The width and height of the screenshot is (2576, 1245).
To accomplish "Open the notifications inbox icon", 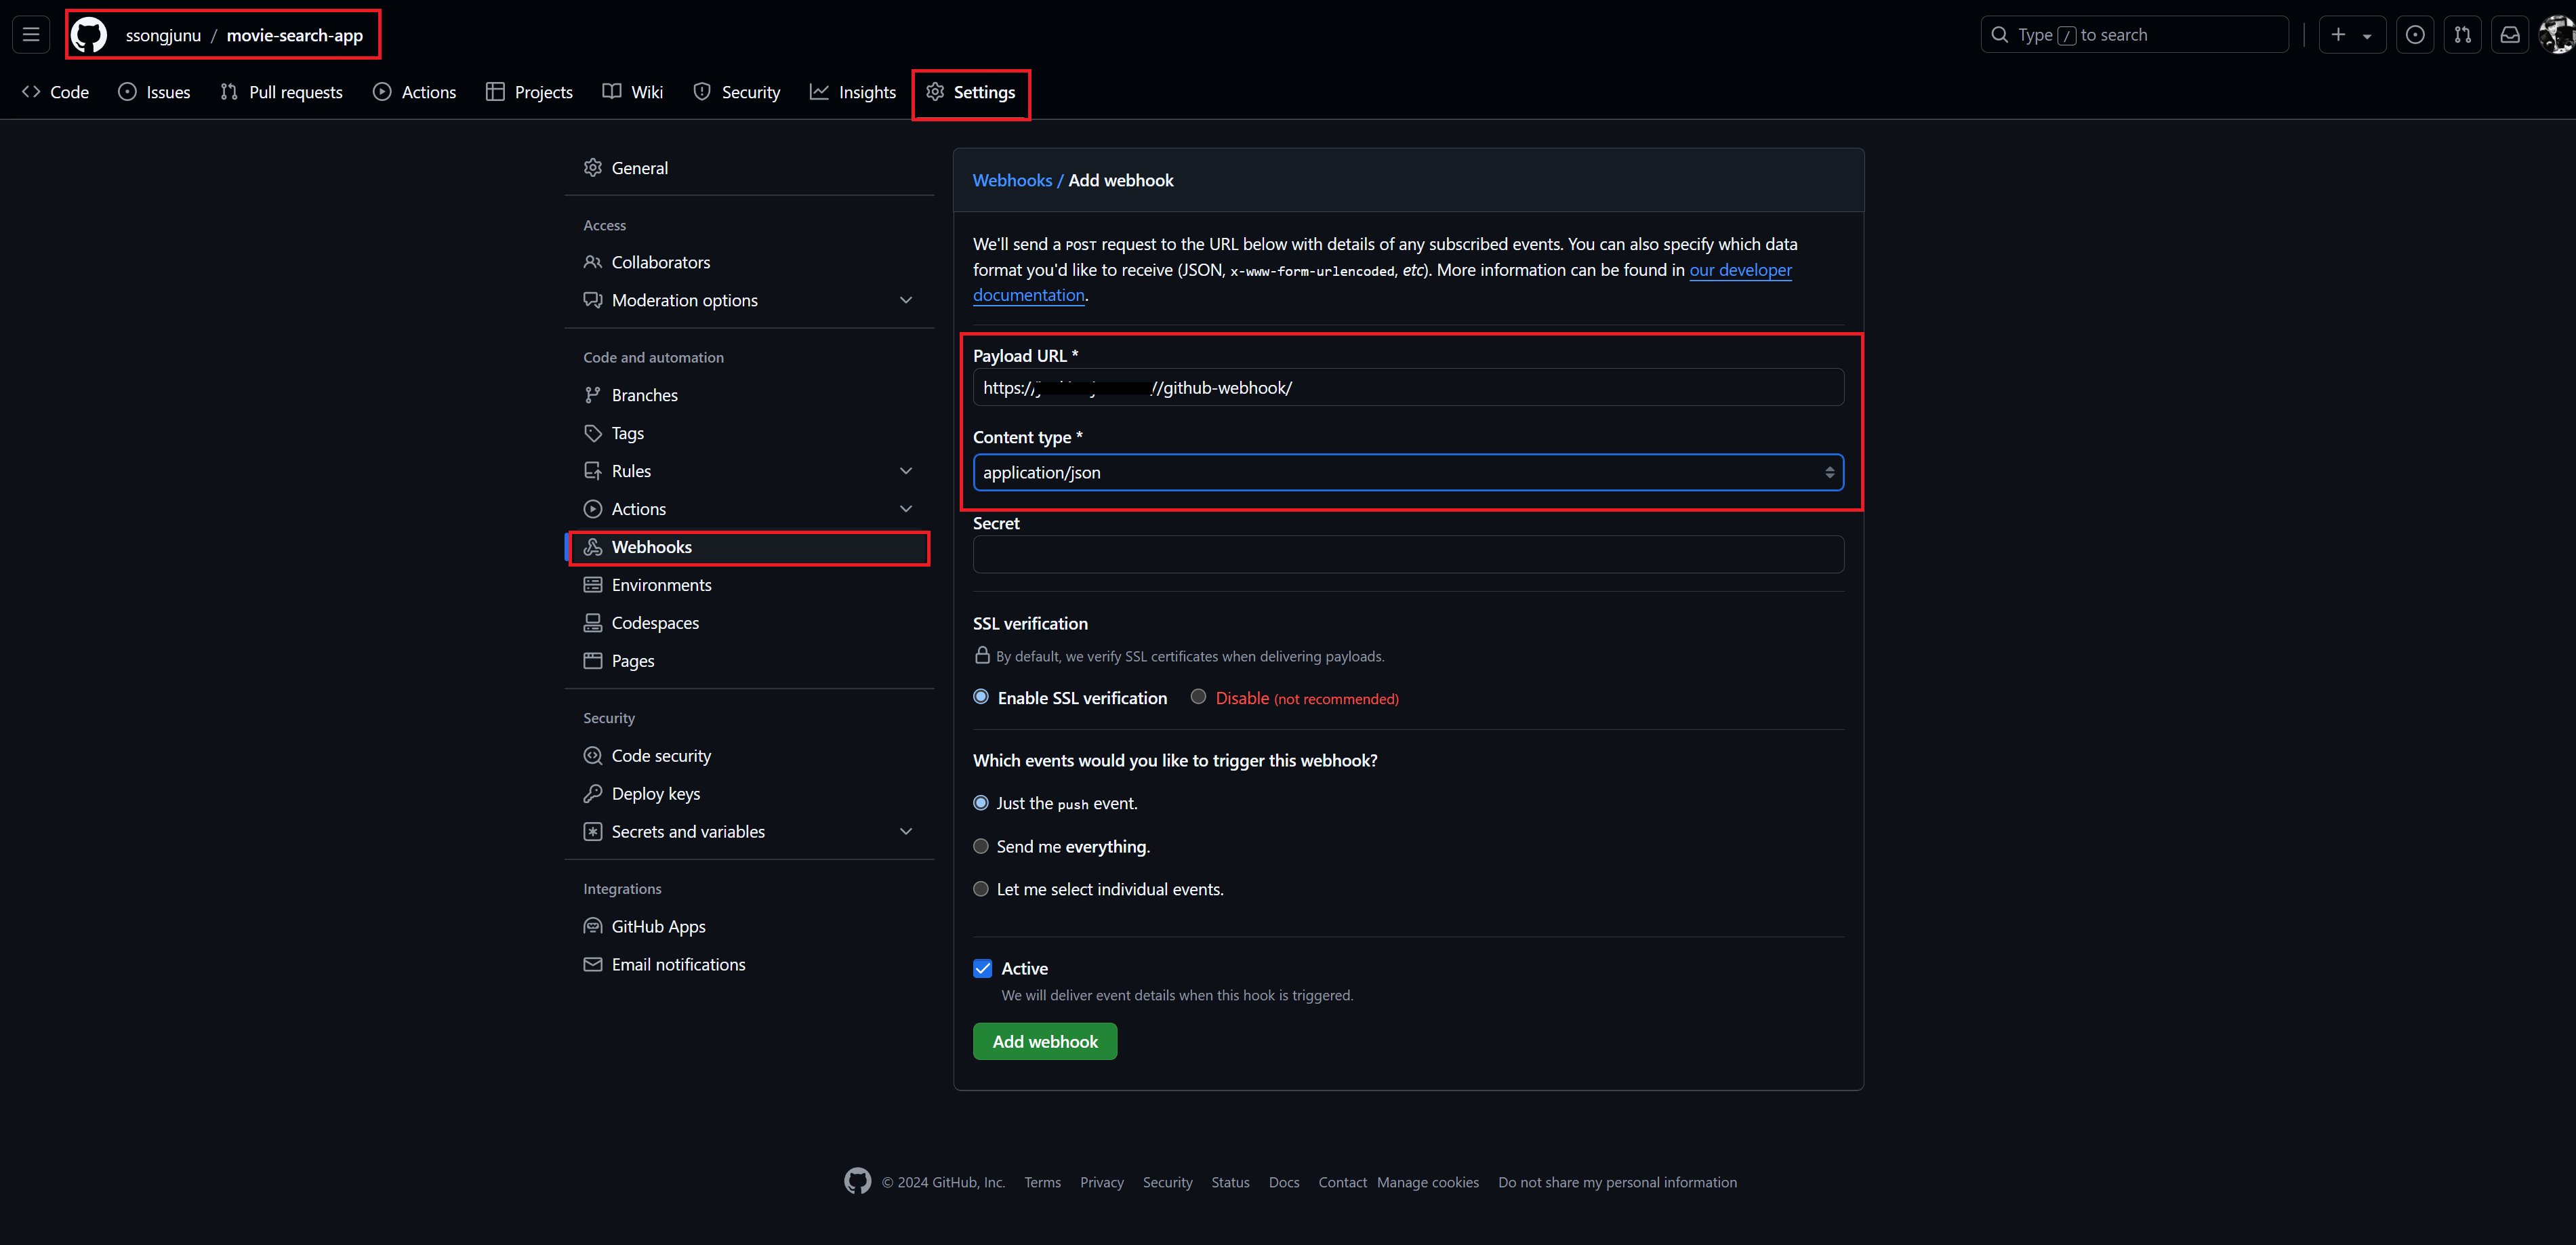I will pyautogui.click(x=2510, y=35).
